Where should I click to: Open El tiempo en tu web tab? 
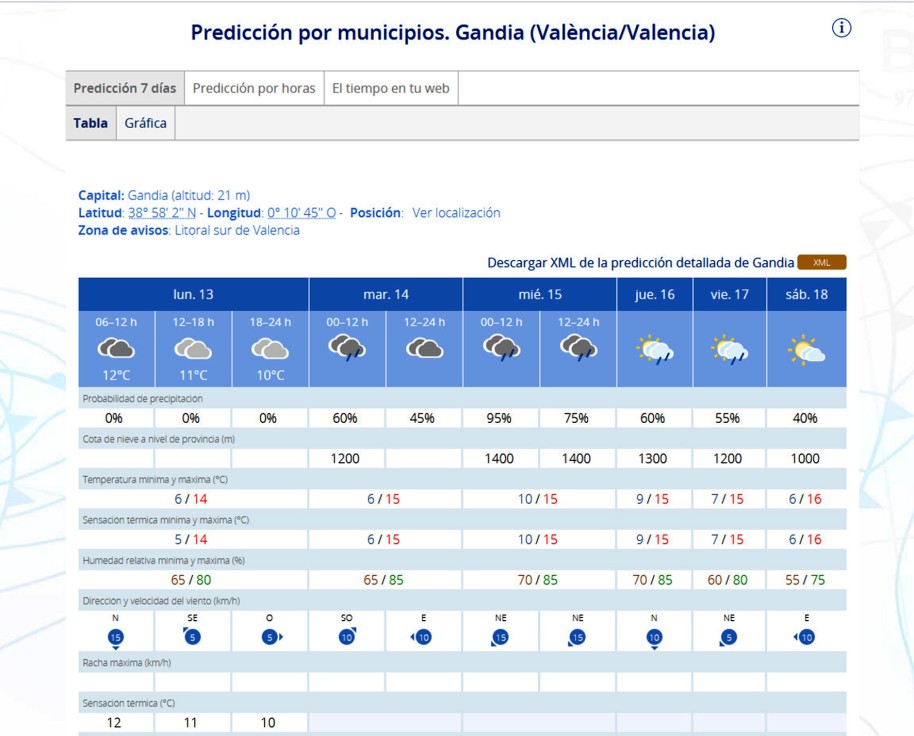click(391, 88)
